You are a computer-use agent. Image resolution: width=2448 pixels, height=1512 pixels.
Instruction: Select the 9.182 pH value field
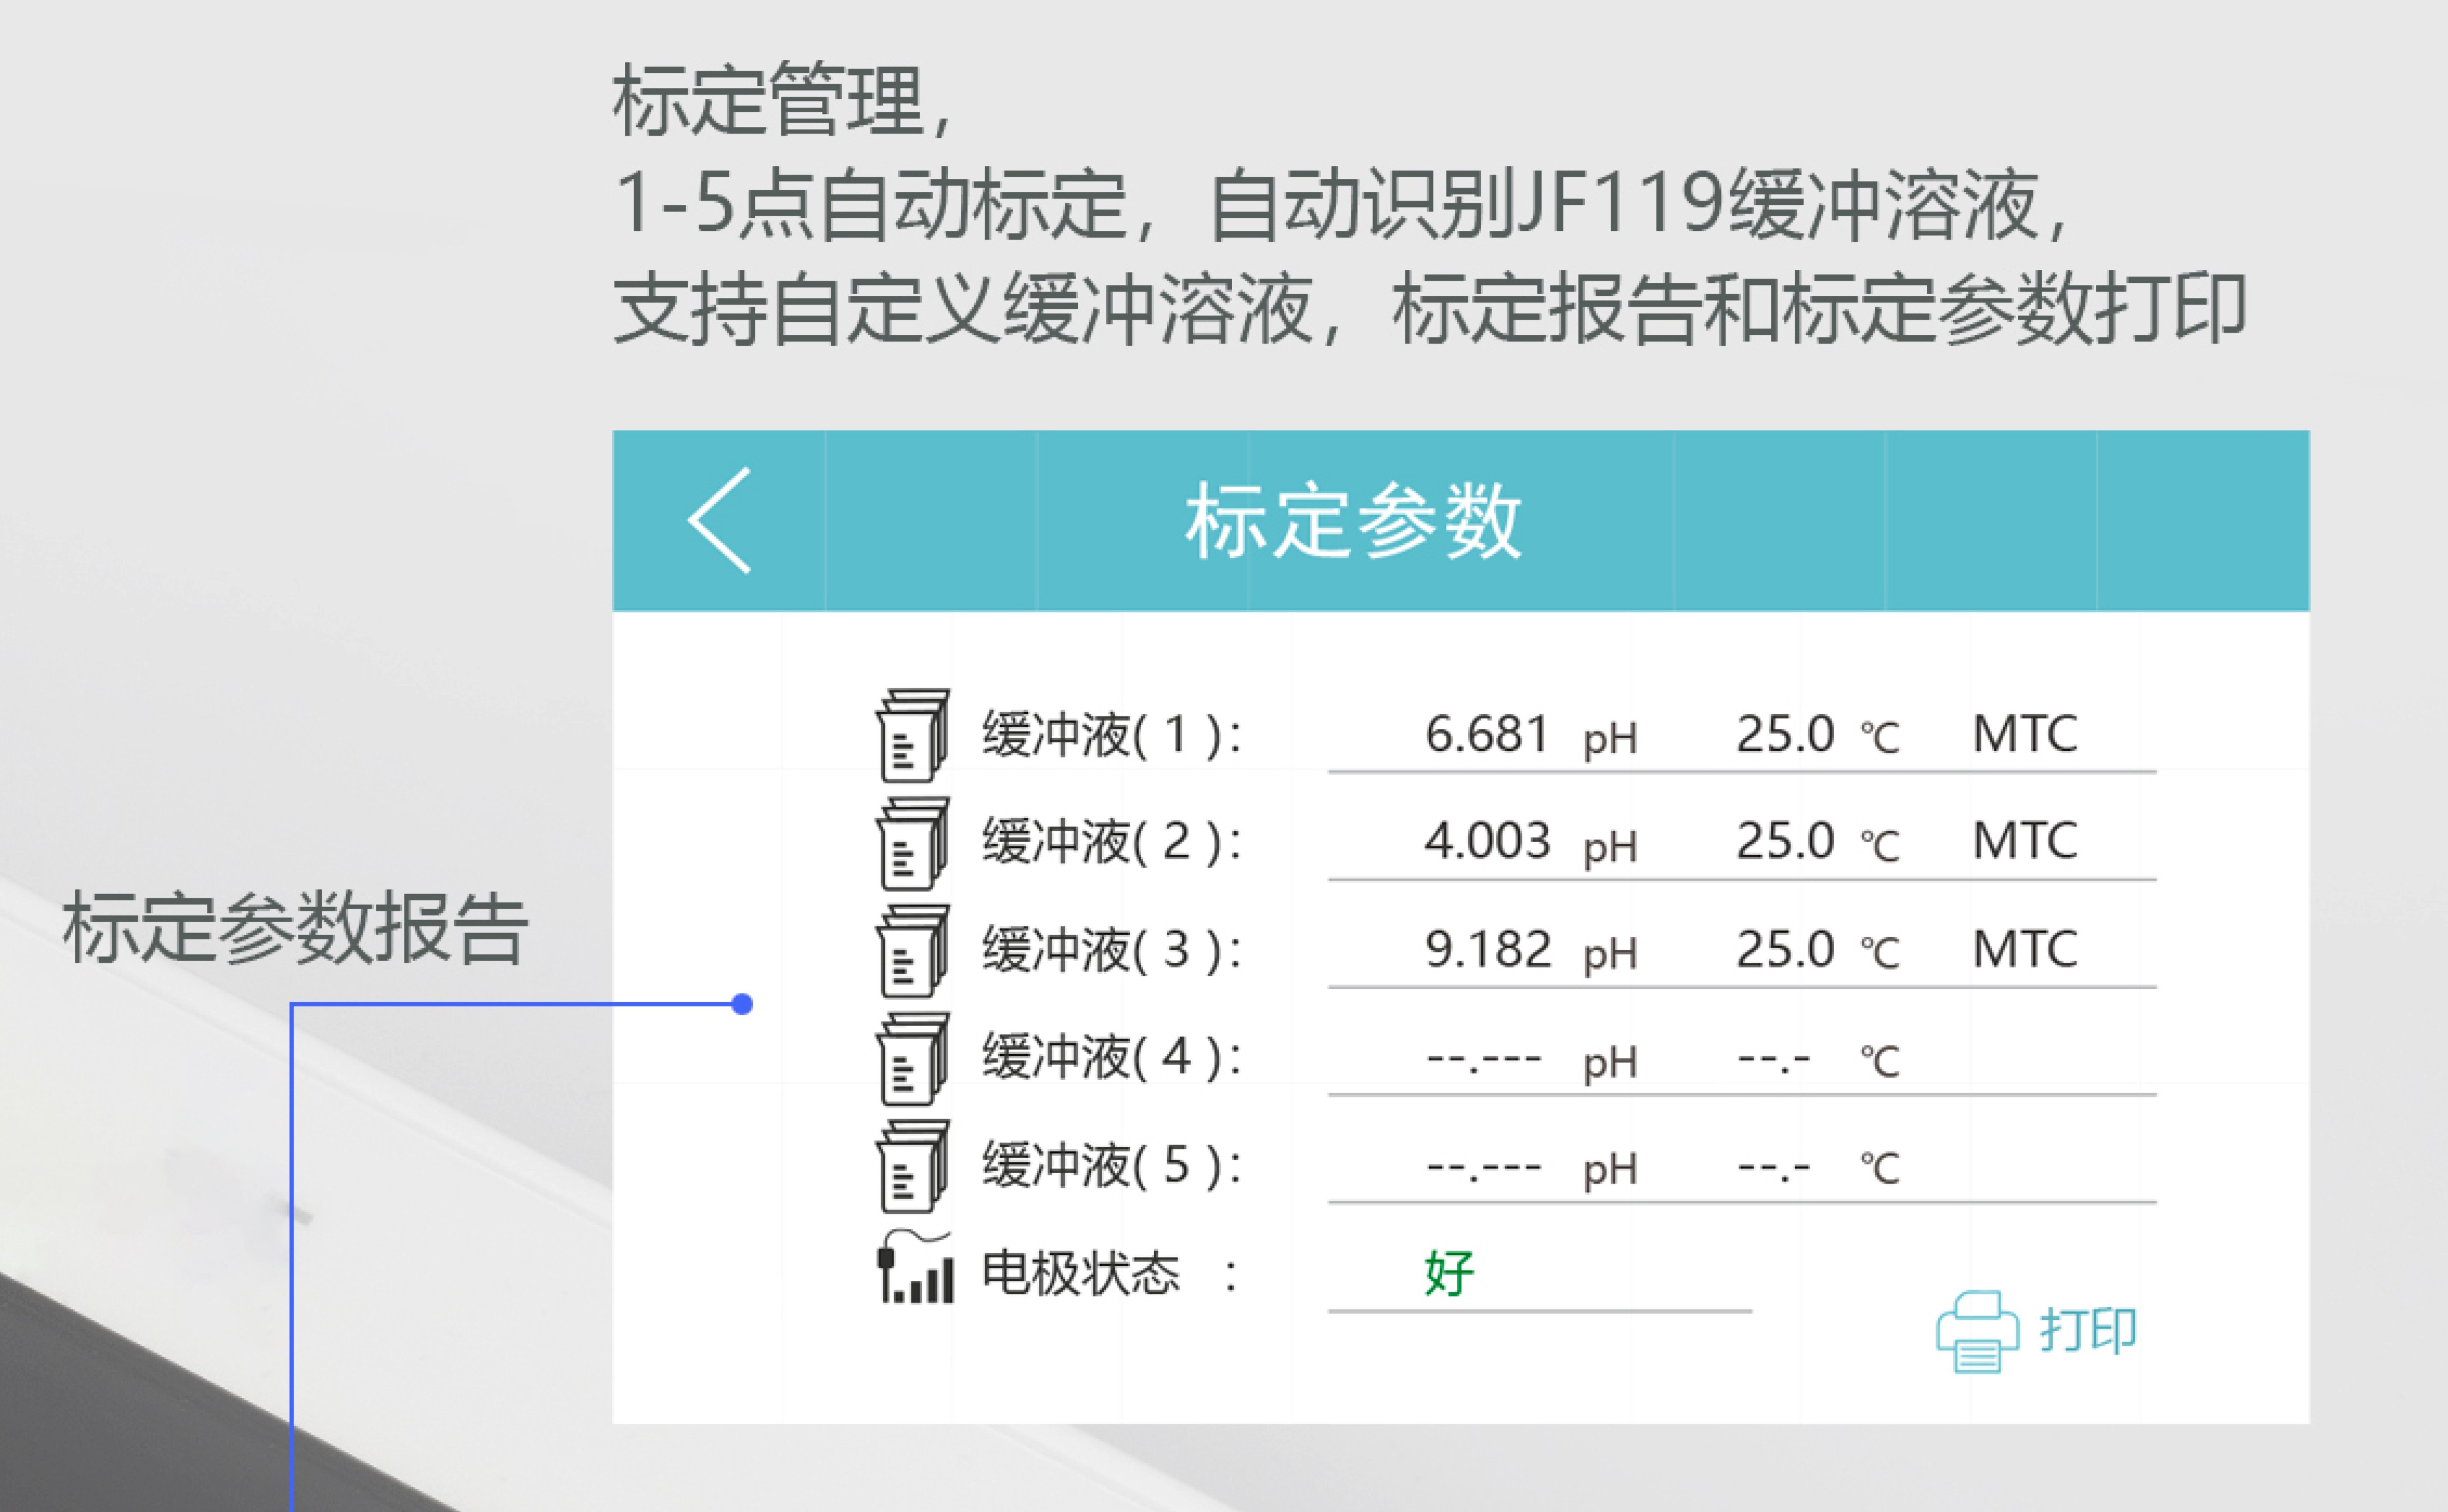(x=1487, y=949)
